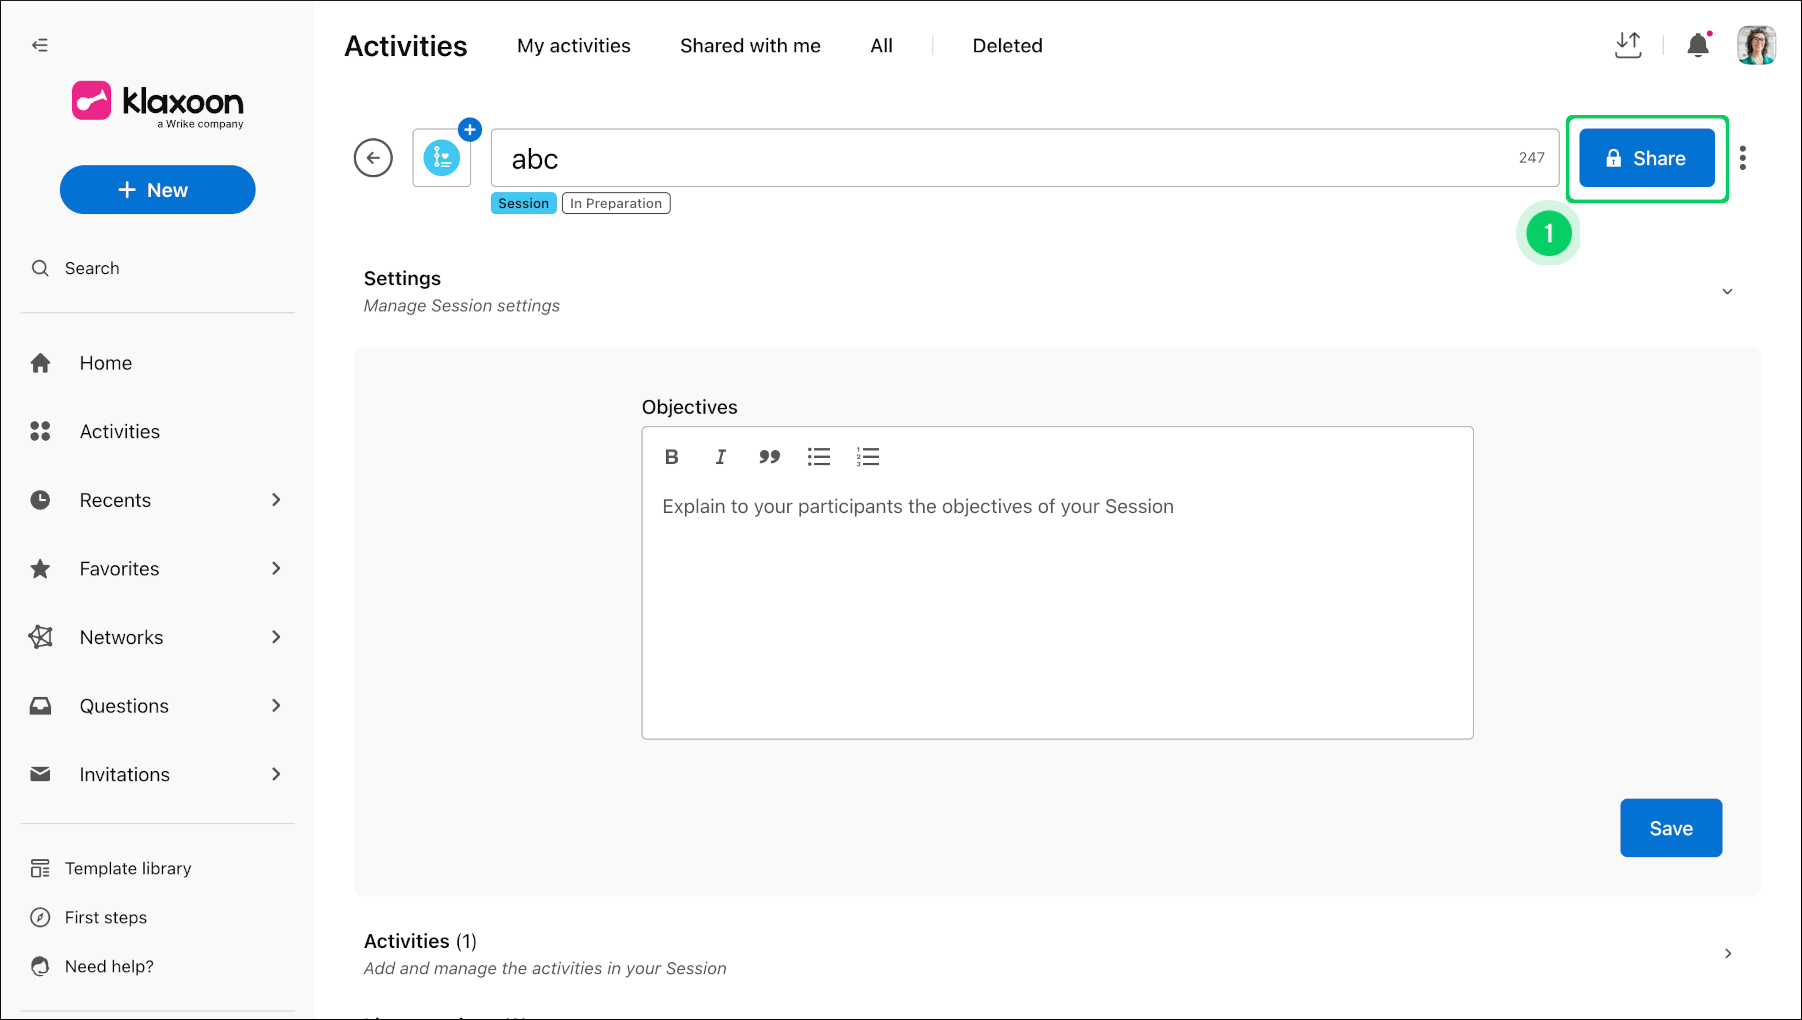Expand the Activities (1) section chevron
The width and height of the screenshot is (1802, 1020).
pos(1727,954)
